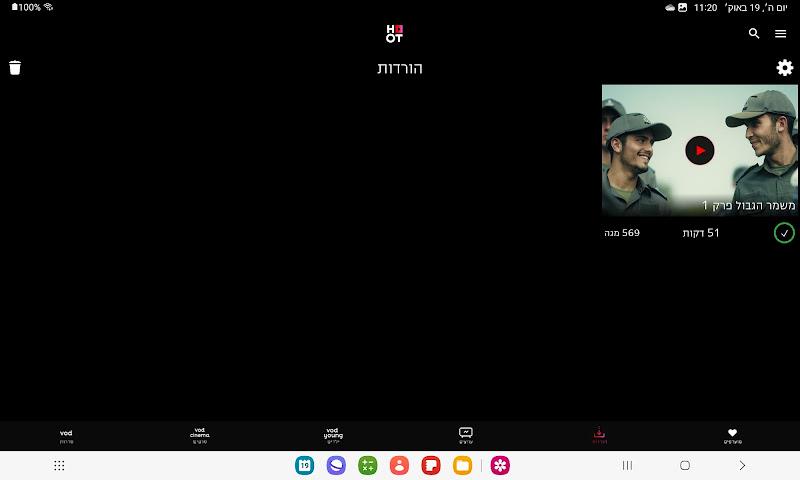The width and height of the screenshot is (800, 480).
Task: Select the episode thumbnail title text
Action: 748,205
